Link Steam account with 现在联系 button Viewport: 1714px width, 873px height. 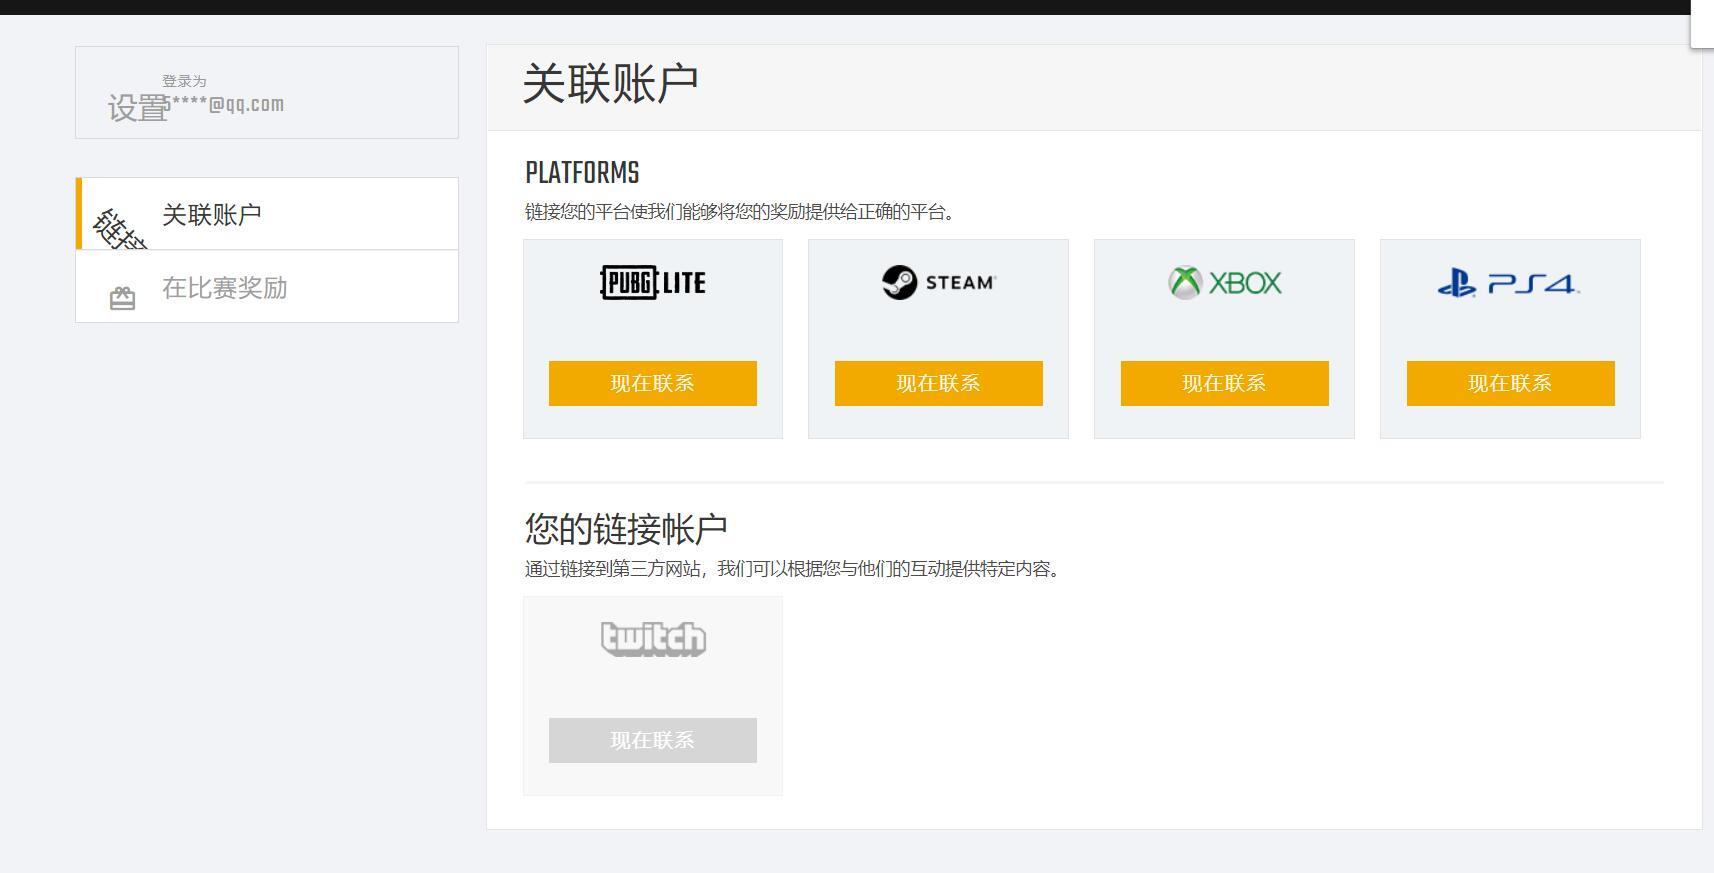click(x=939, y=383)
